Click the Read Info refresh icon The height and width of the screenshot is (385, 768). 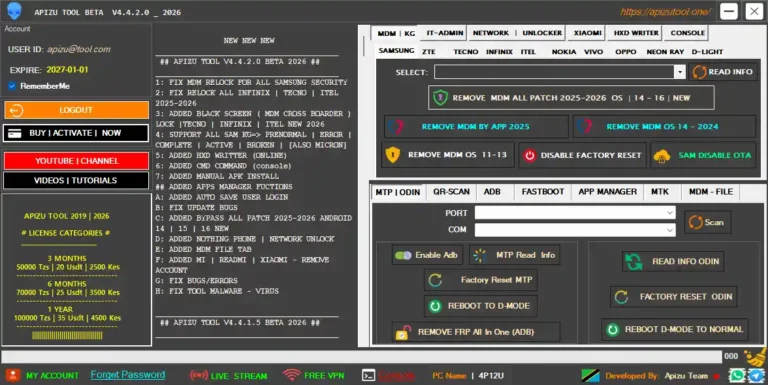click(699, 72)
